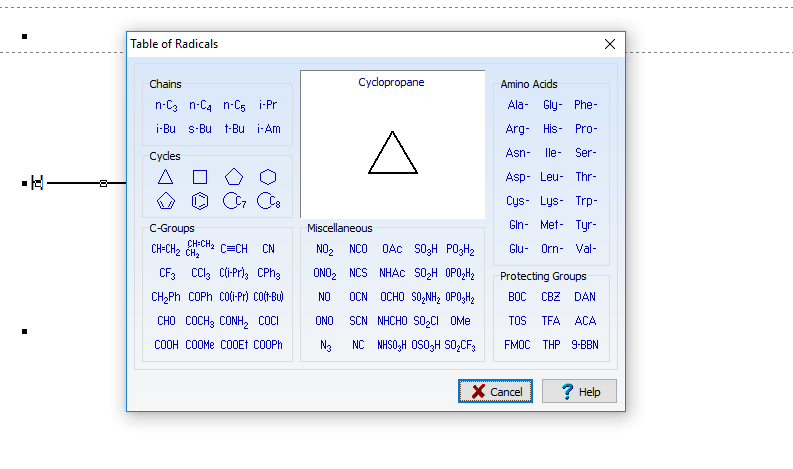Select the C8 cyclooctane ring icon
This screenshot has height=469, width=793.
click(268, 201)
